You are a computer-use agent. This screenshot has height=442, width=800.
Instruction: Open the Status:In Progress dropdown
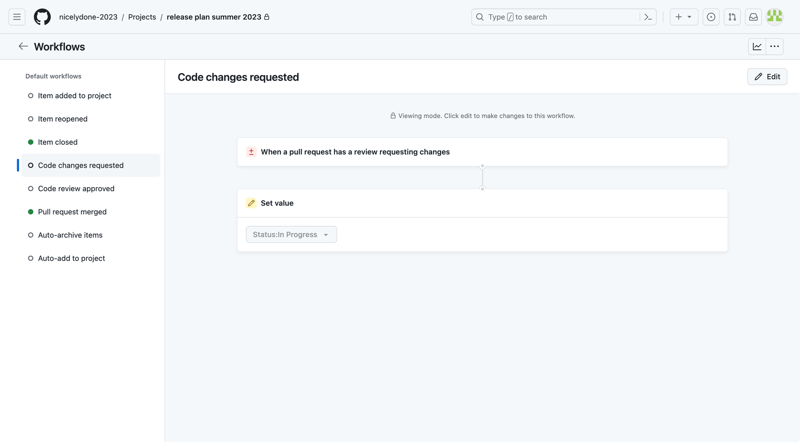pos(291,234)
